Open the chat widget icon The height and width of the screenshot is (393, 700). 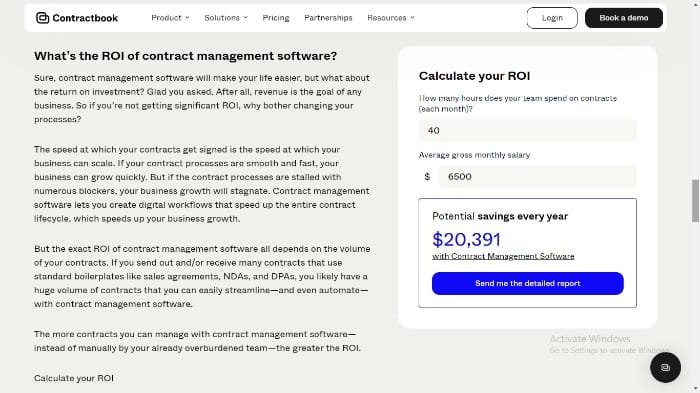tap(665, 368)
